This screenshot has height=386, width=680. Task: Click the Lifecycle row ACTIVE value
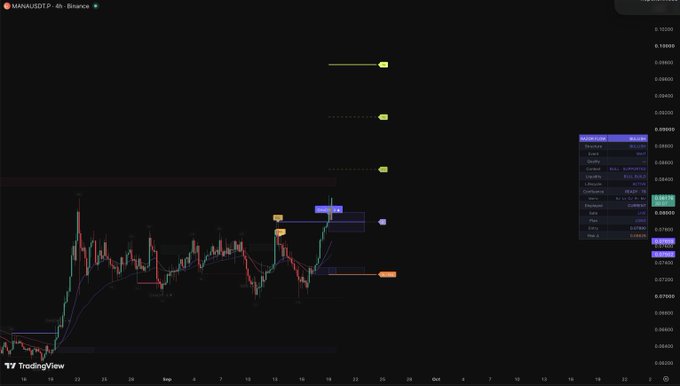click(639, 184)
